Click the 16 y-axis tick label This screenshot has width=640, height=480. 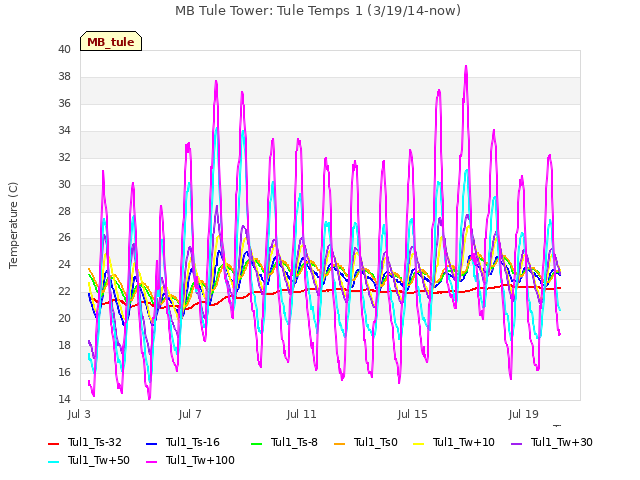(x=64, y=372)
